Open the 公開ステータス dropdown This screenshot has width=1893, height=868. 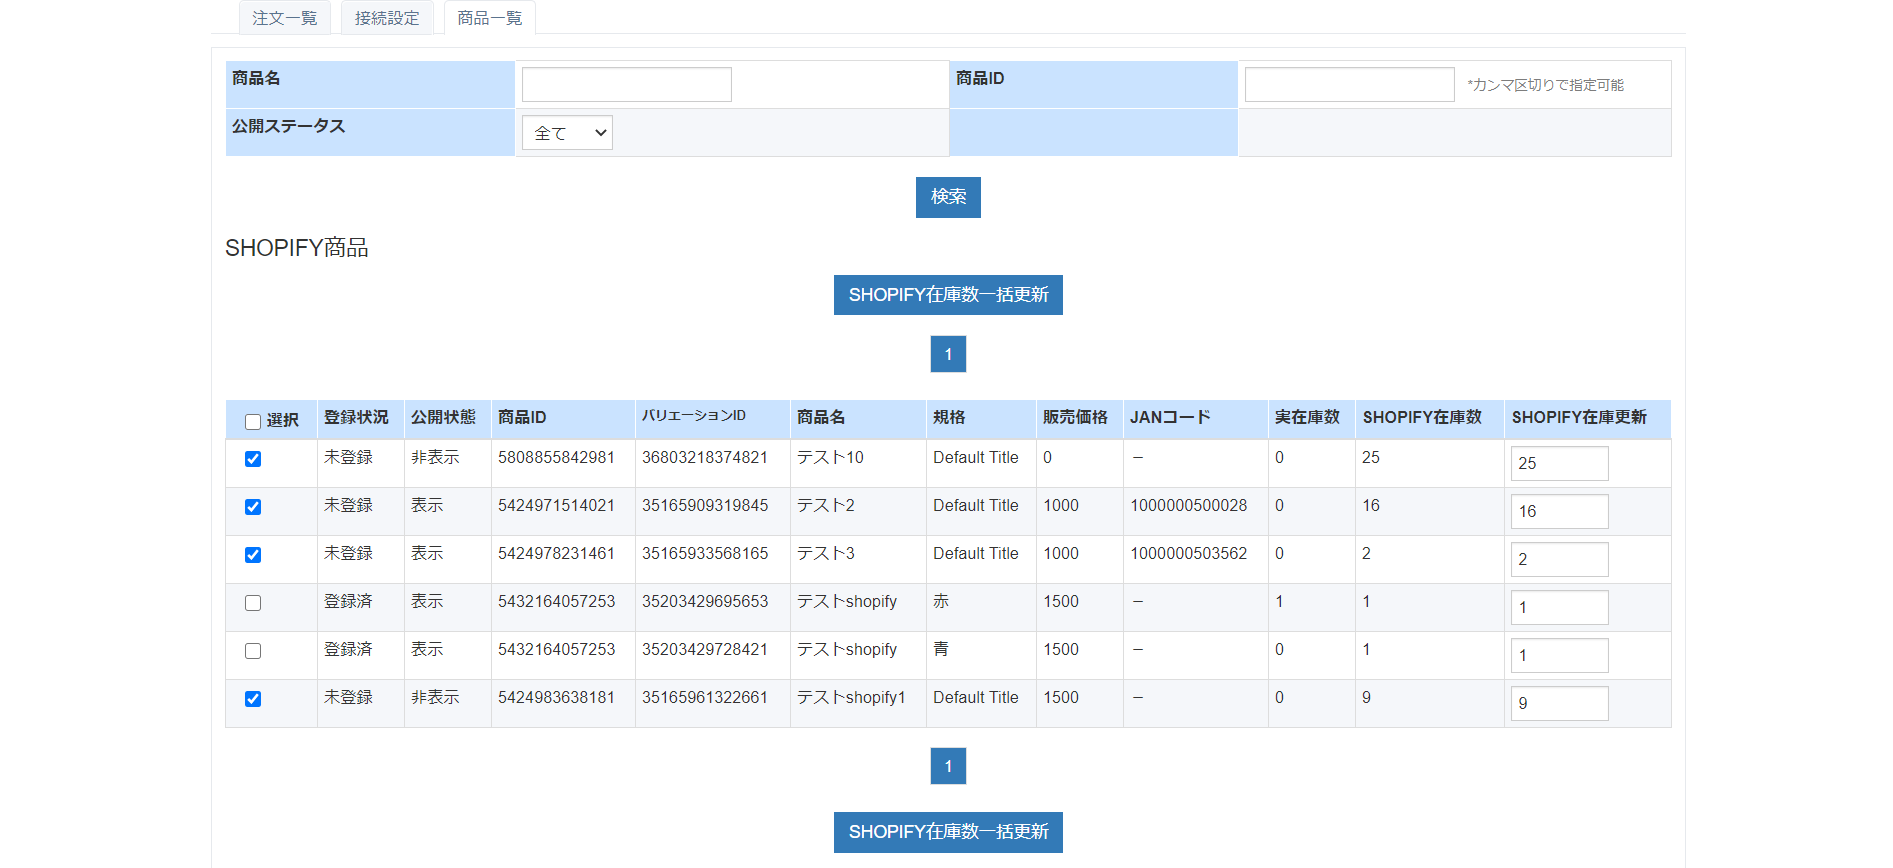(x=567, y=133)
